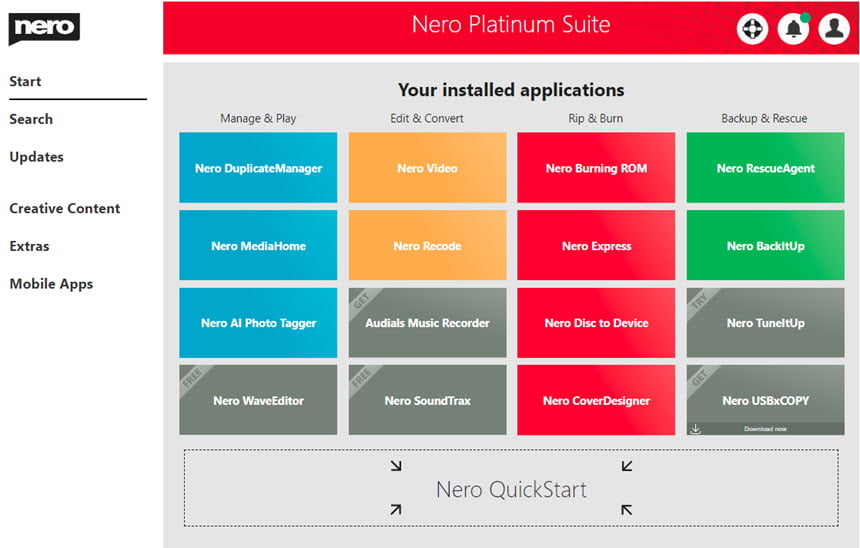Click the Your installed applications heading
The height and width of the screenshot is (548, 860).
pyautogui.click(x=511, y=90)
